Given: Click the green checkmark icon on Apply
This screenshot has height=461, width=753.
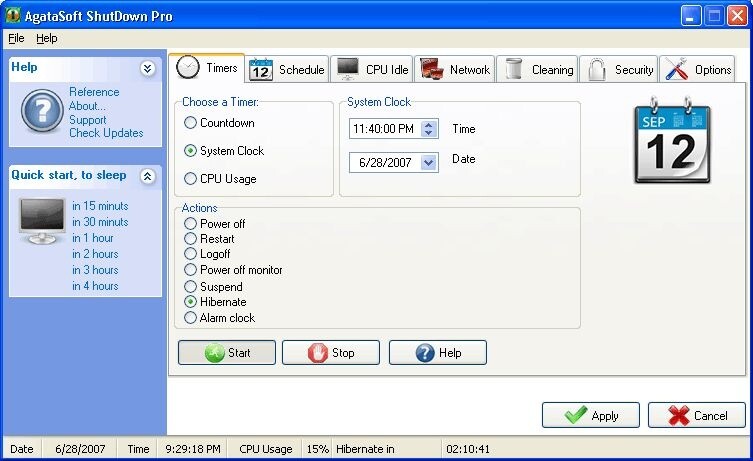Looking at the screenshot, I should point(575,415).
